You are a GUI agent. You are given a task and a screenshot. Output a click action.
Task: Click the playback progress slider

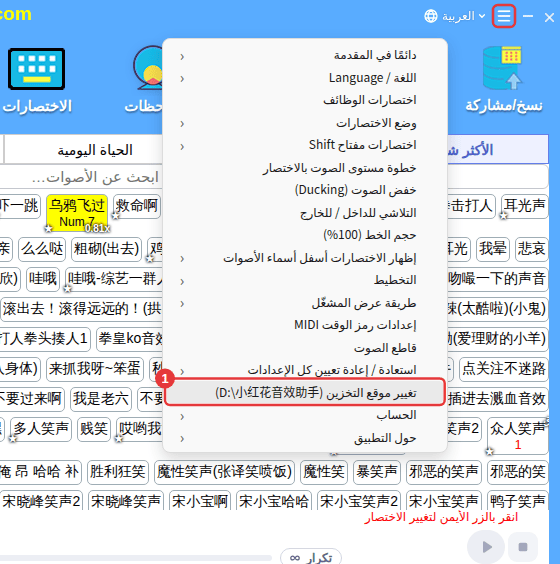tap(136, 558)
